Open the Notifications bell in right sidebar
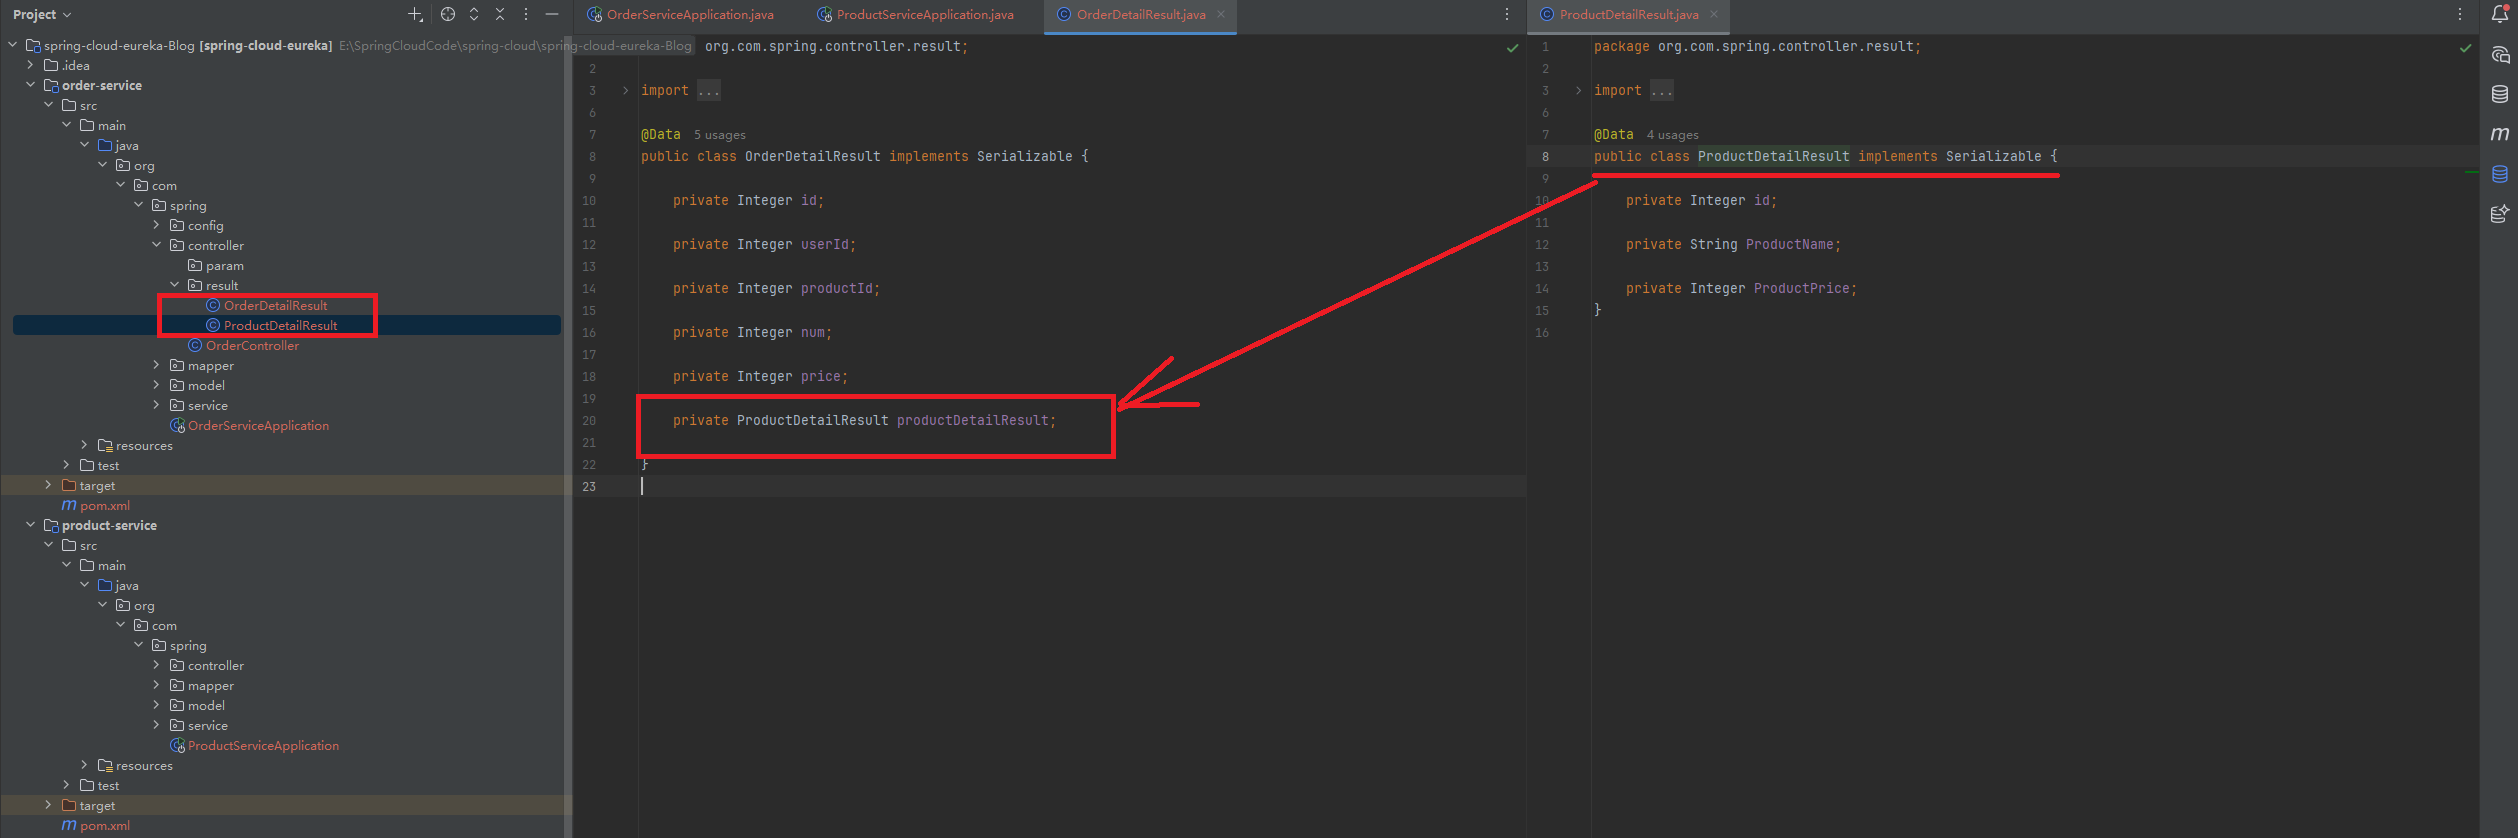The height and width of the screenshot is (838, 2518). [2500, 14]
